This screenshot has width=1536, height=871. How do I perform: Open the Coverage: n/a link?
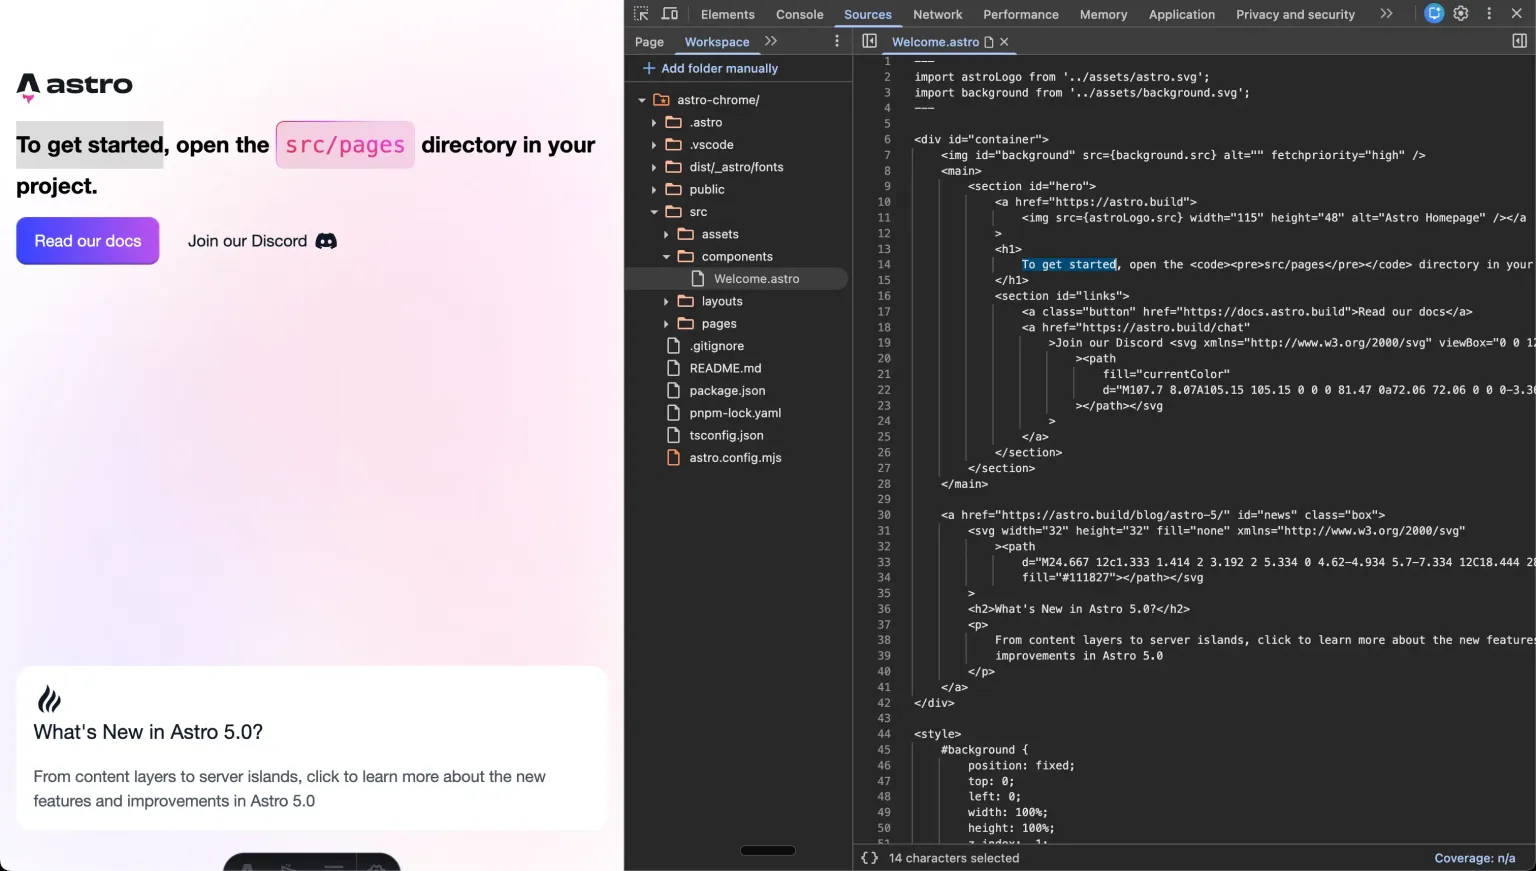pyautogui.click(x=1475, y=857)
